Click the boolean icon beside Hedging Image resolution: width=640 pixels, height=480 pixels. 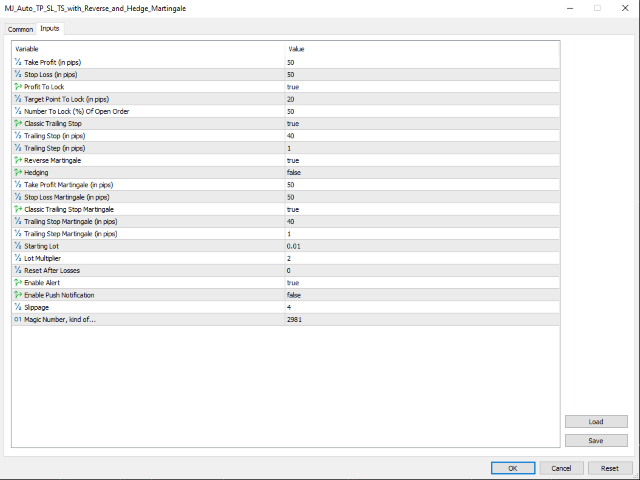pyautogui.click(x=18, y=172)
